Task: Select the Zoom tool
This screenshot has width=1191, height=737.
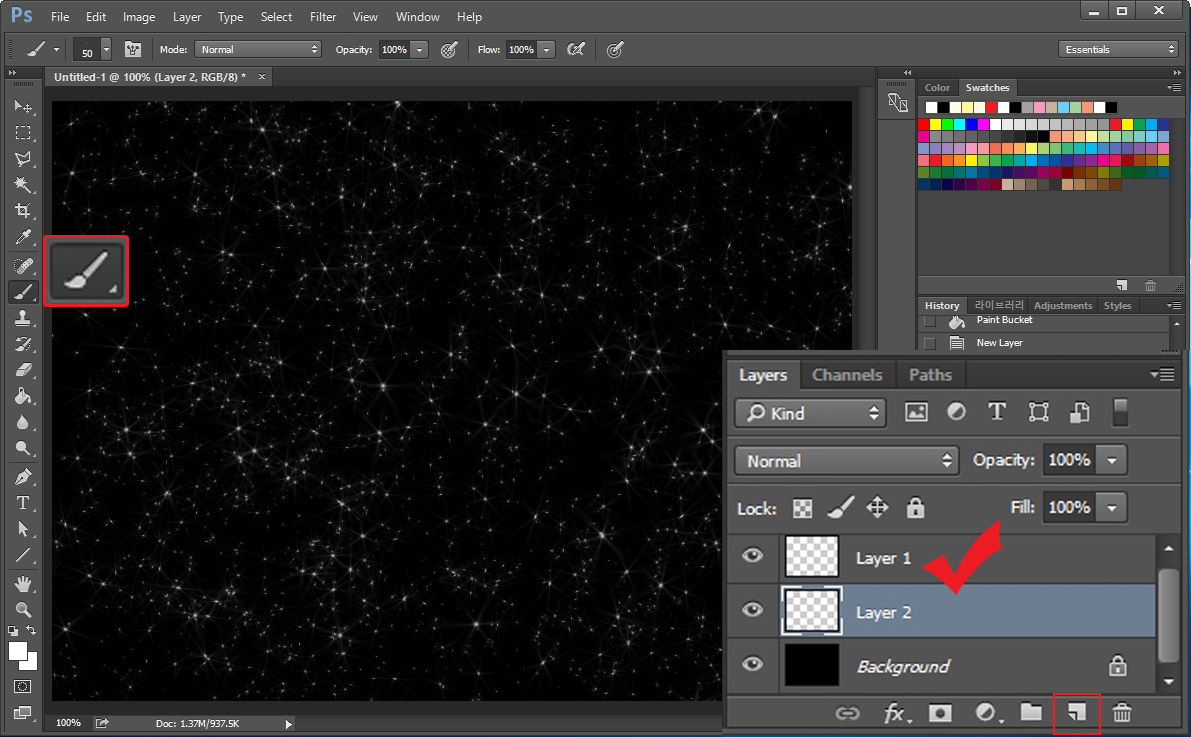Action: 23,609
